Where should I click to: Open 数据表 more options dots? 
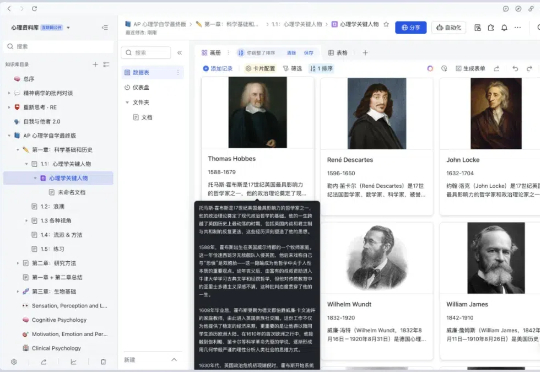(178, 72)
